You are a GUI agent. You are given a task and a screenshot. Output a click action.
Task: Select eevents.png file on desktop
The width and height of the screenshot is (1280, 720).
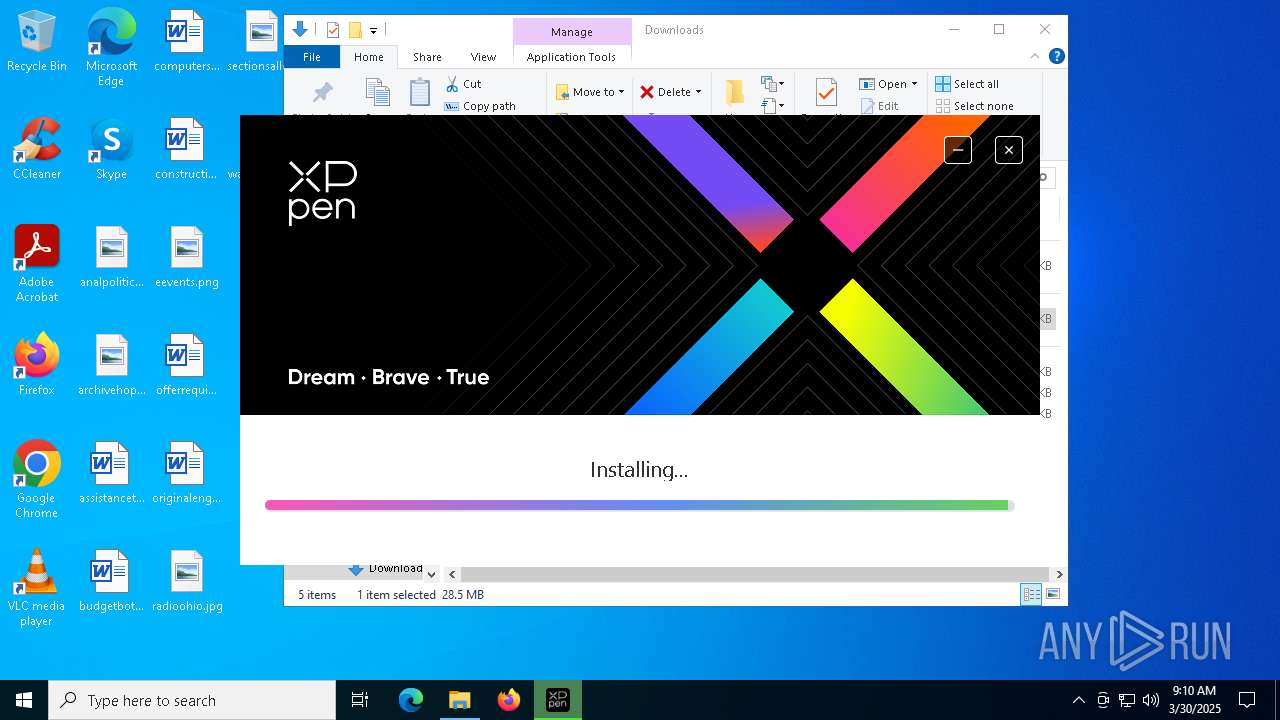click(x=187, y=257)
